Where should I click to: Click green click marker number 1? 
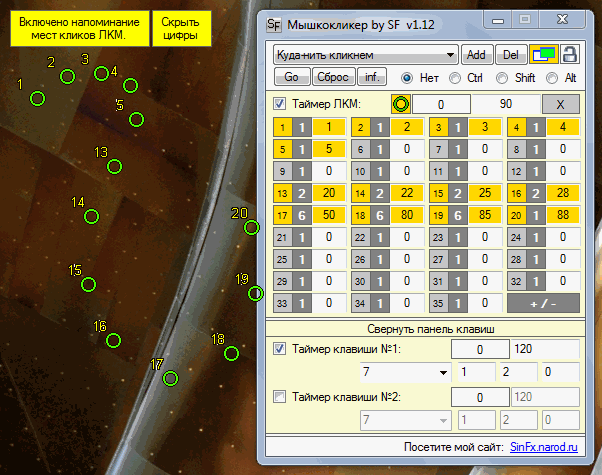click(x=37, y=98)
